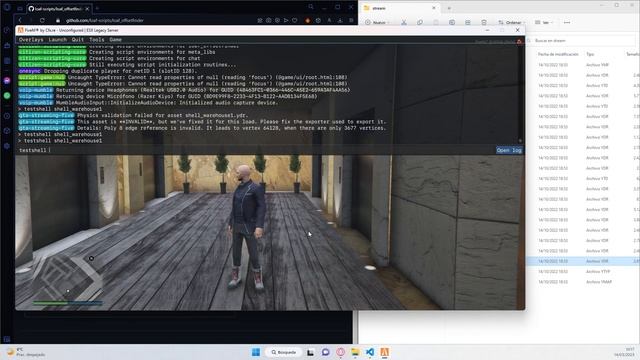The width and height of the screenshot is (640, 360).
Task: Select the Archivo YTYP file row
Action: tap(583, 271)
